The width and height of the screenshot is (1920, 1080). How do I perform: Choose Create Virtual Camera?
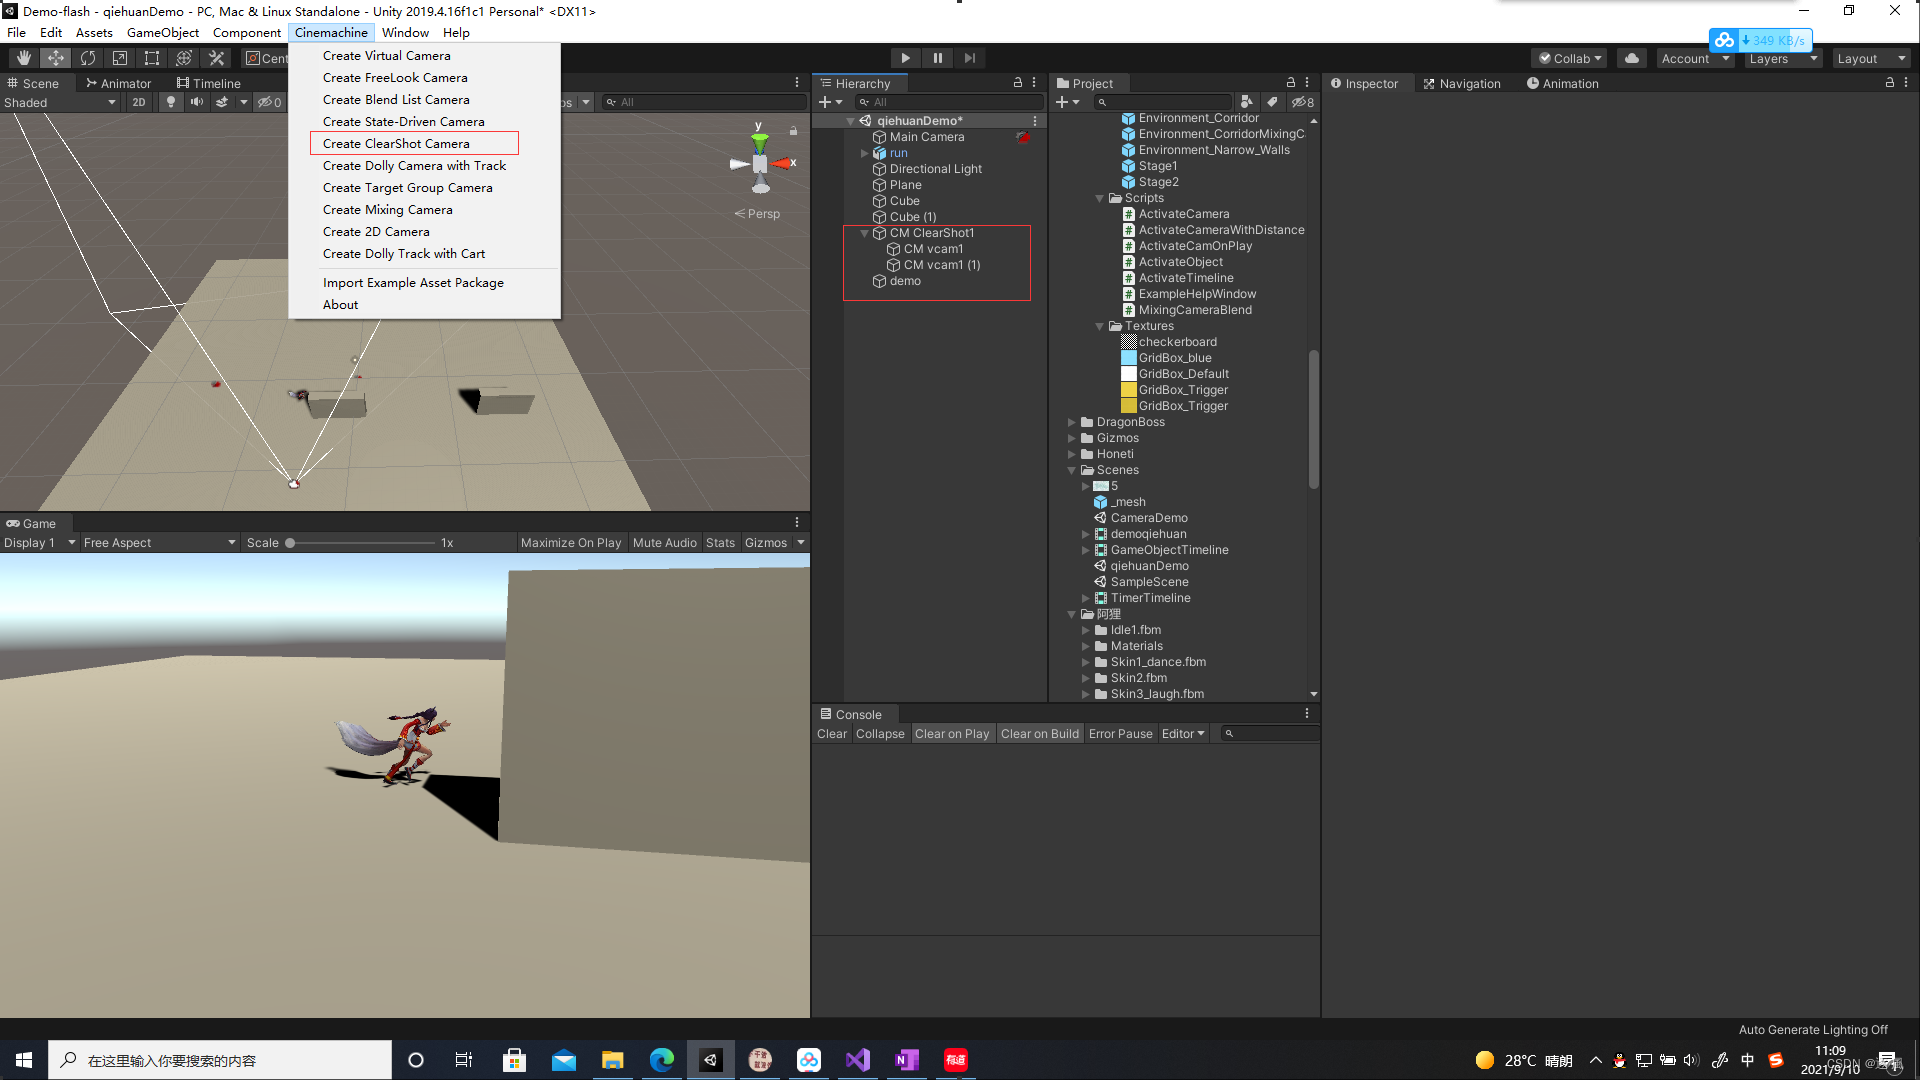tap(386, 55)
